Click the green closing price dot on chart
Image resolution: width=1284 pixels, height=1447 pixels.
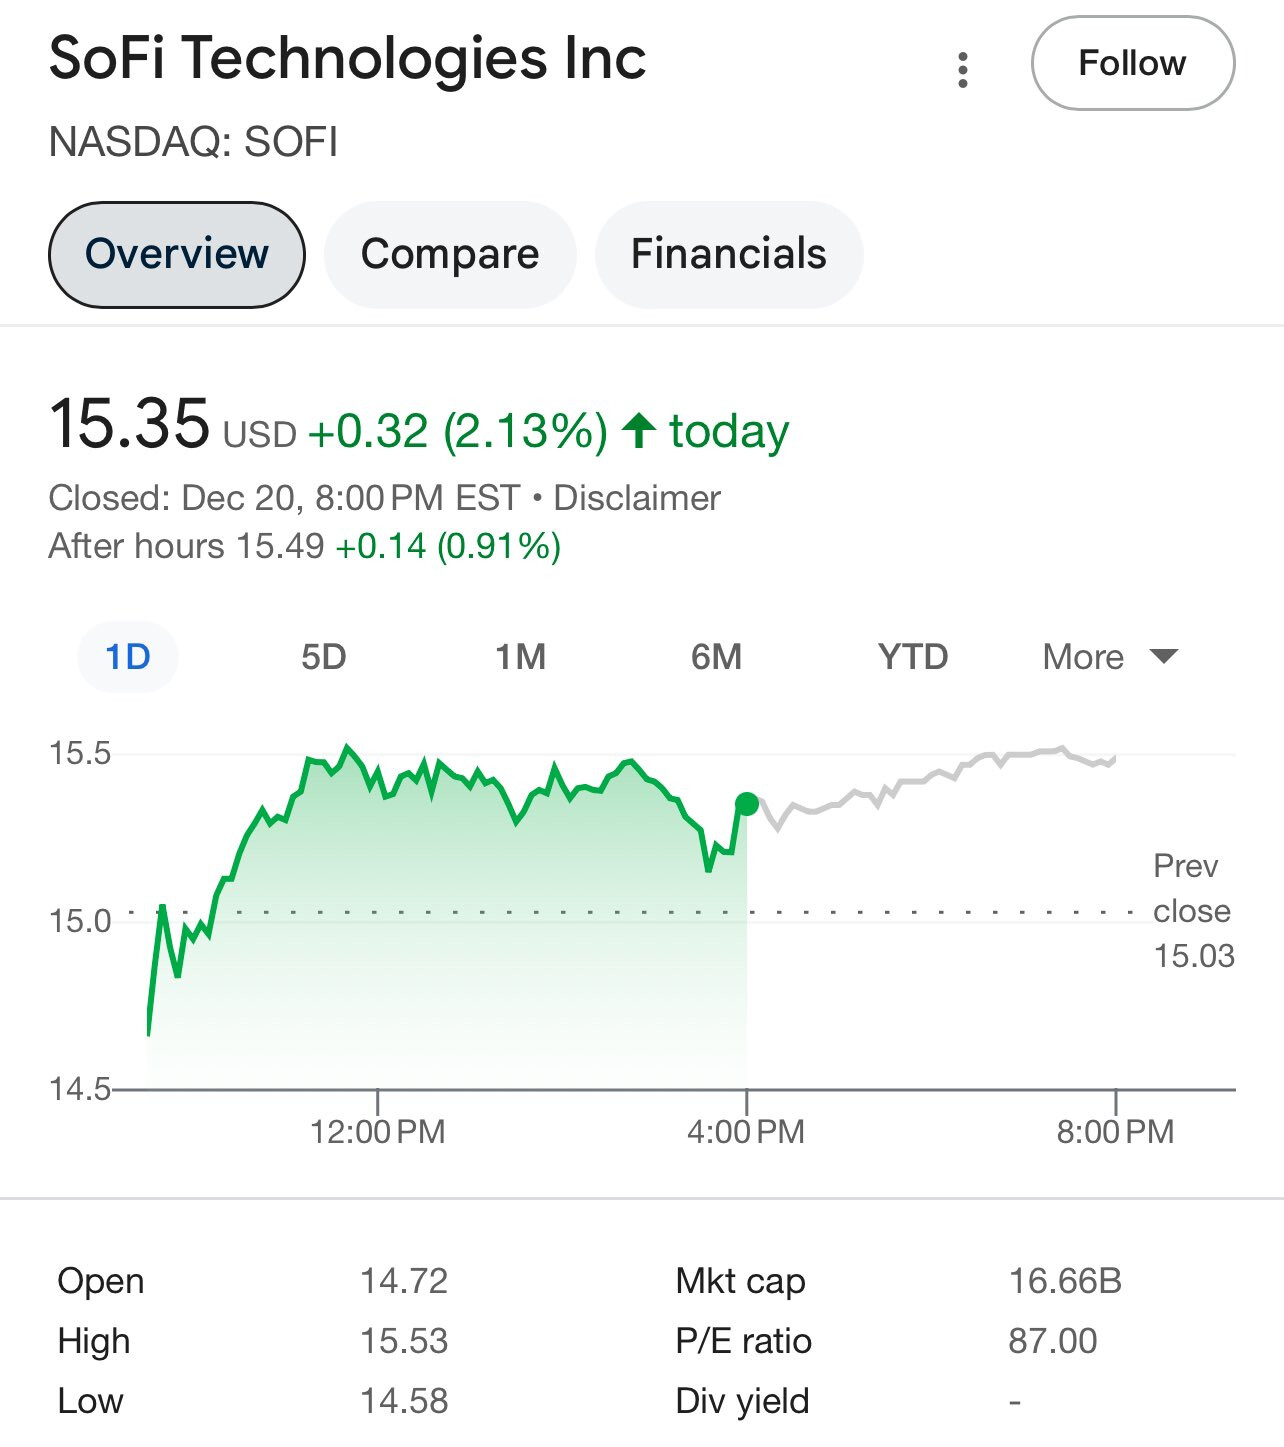pos(747,803)
